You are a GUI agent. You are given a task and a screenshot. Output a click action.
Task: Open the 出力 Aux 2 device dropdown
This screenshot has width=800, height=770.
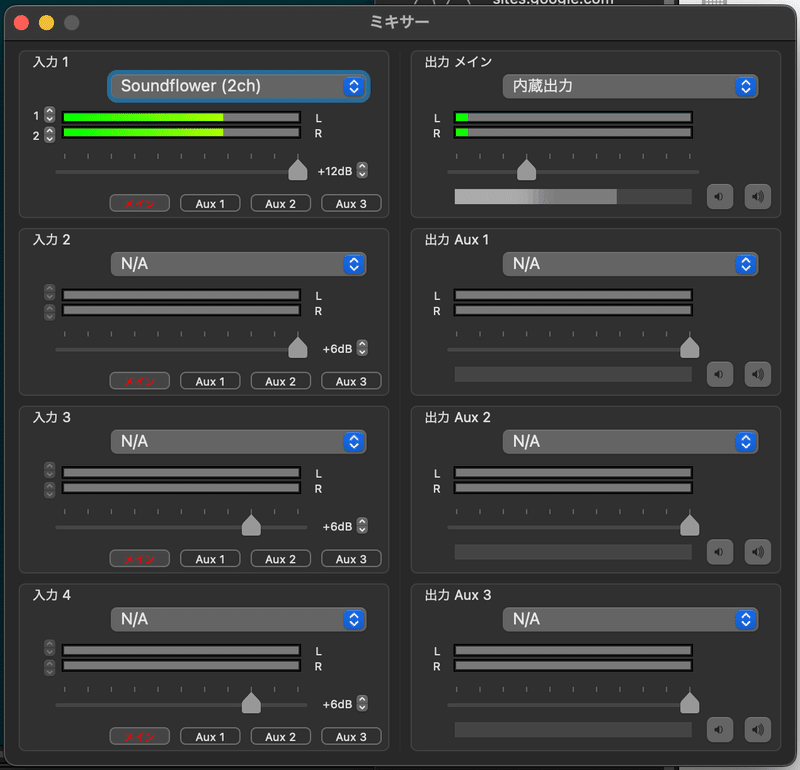tap(630, 441)
